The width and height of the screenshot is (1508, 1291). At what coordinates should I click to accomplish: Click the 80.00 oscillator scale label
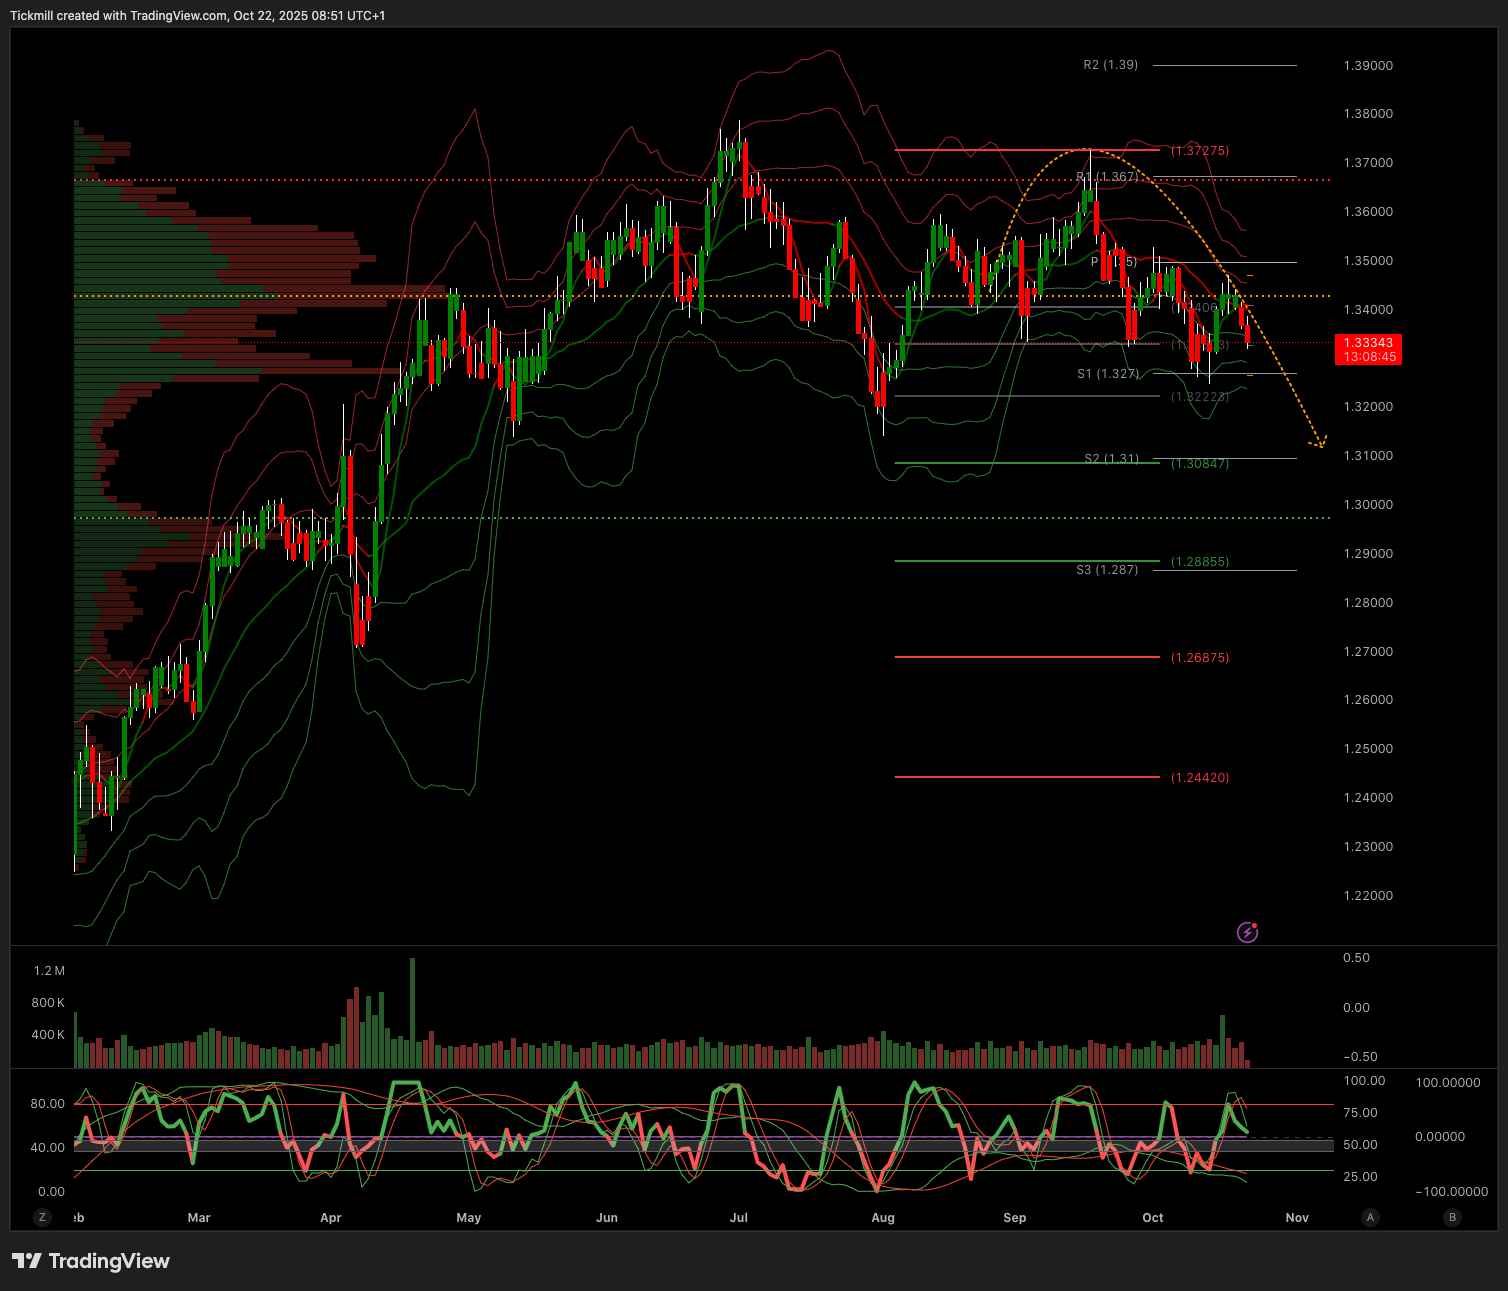tap(47, 1104)
